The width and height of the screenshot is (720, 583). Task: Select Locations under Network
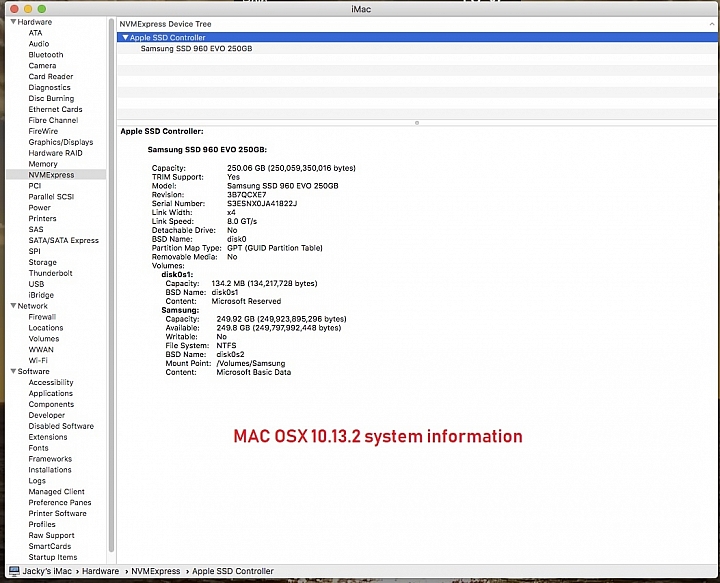(45, 328)
